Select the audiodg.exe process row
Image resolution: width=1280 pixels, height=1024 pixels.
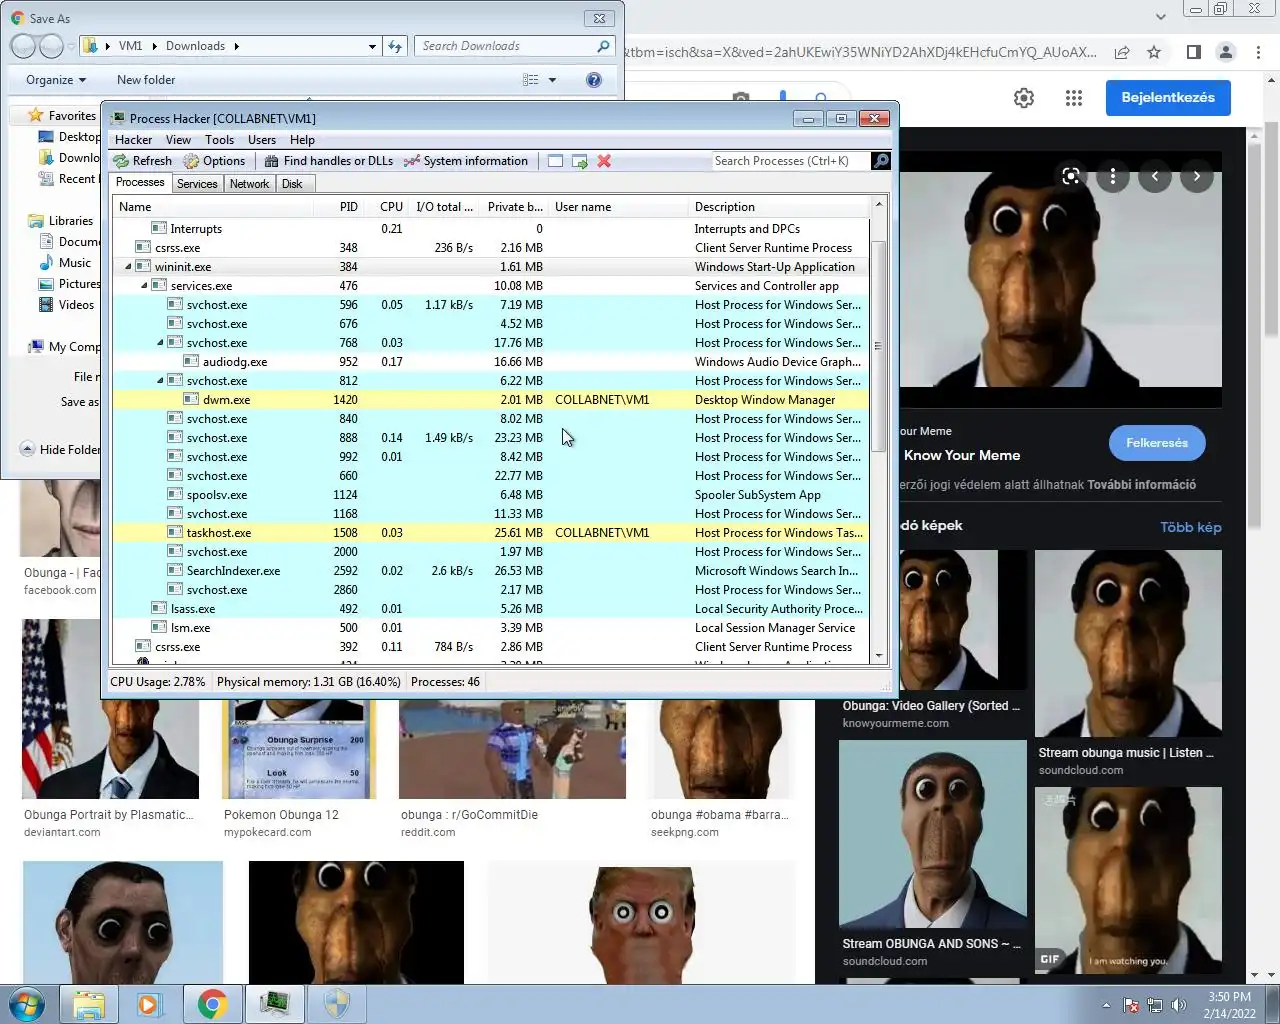point(490,362)
